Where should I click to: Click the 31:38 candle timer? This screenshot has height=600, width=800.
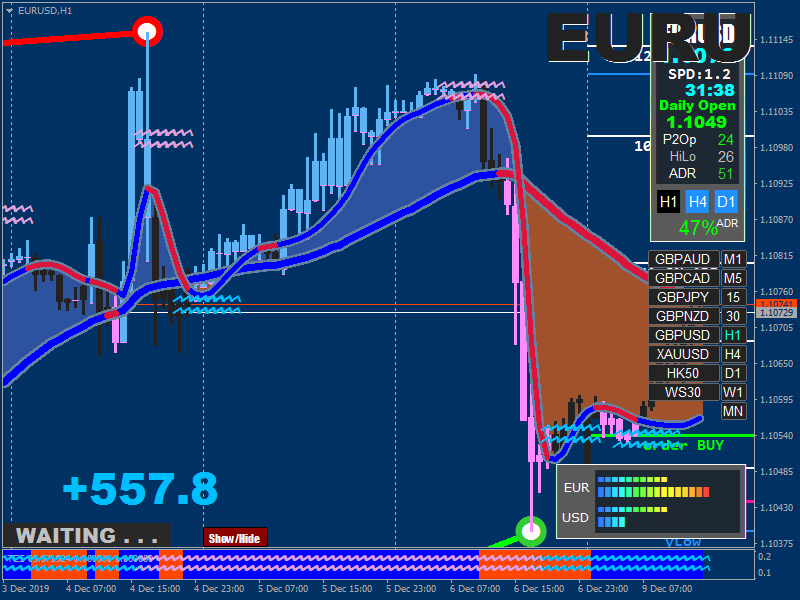click(710, 90)
